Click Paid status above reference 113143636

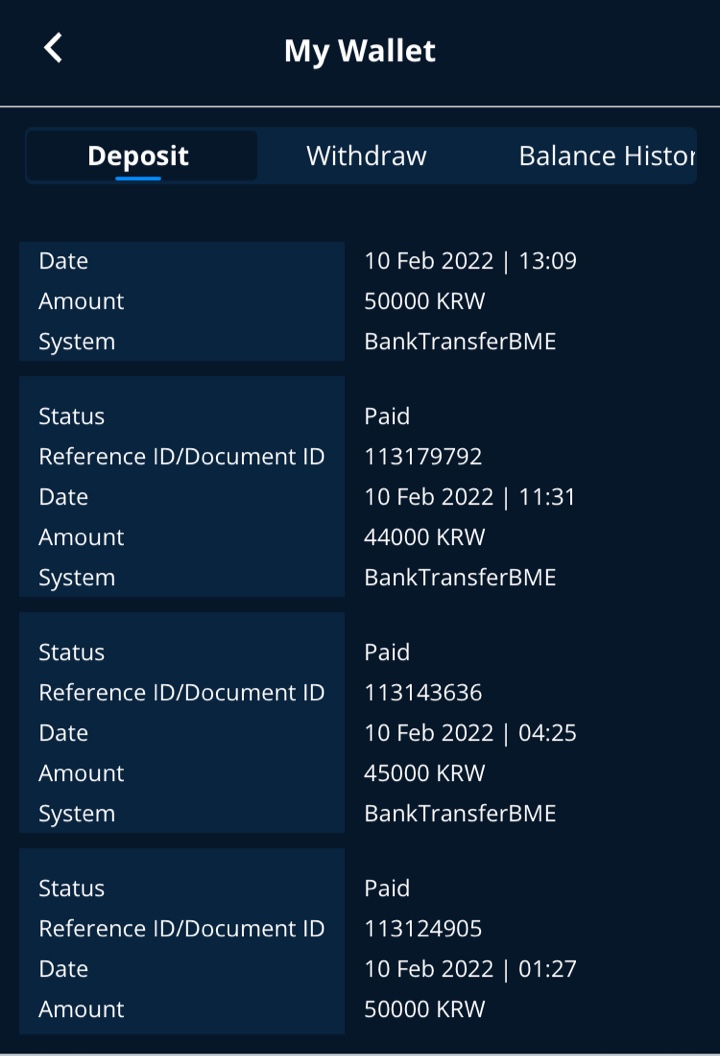387,652
